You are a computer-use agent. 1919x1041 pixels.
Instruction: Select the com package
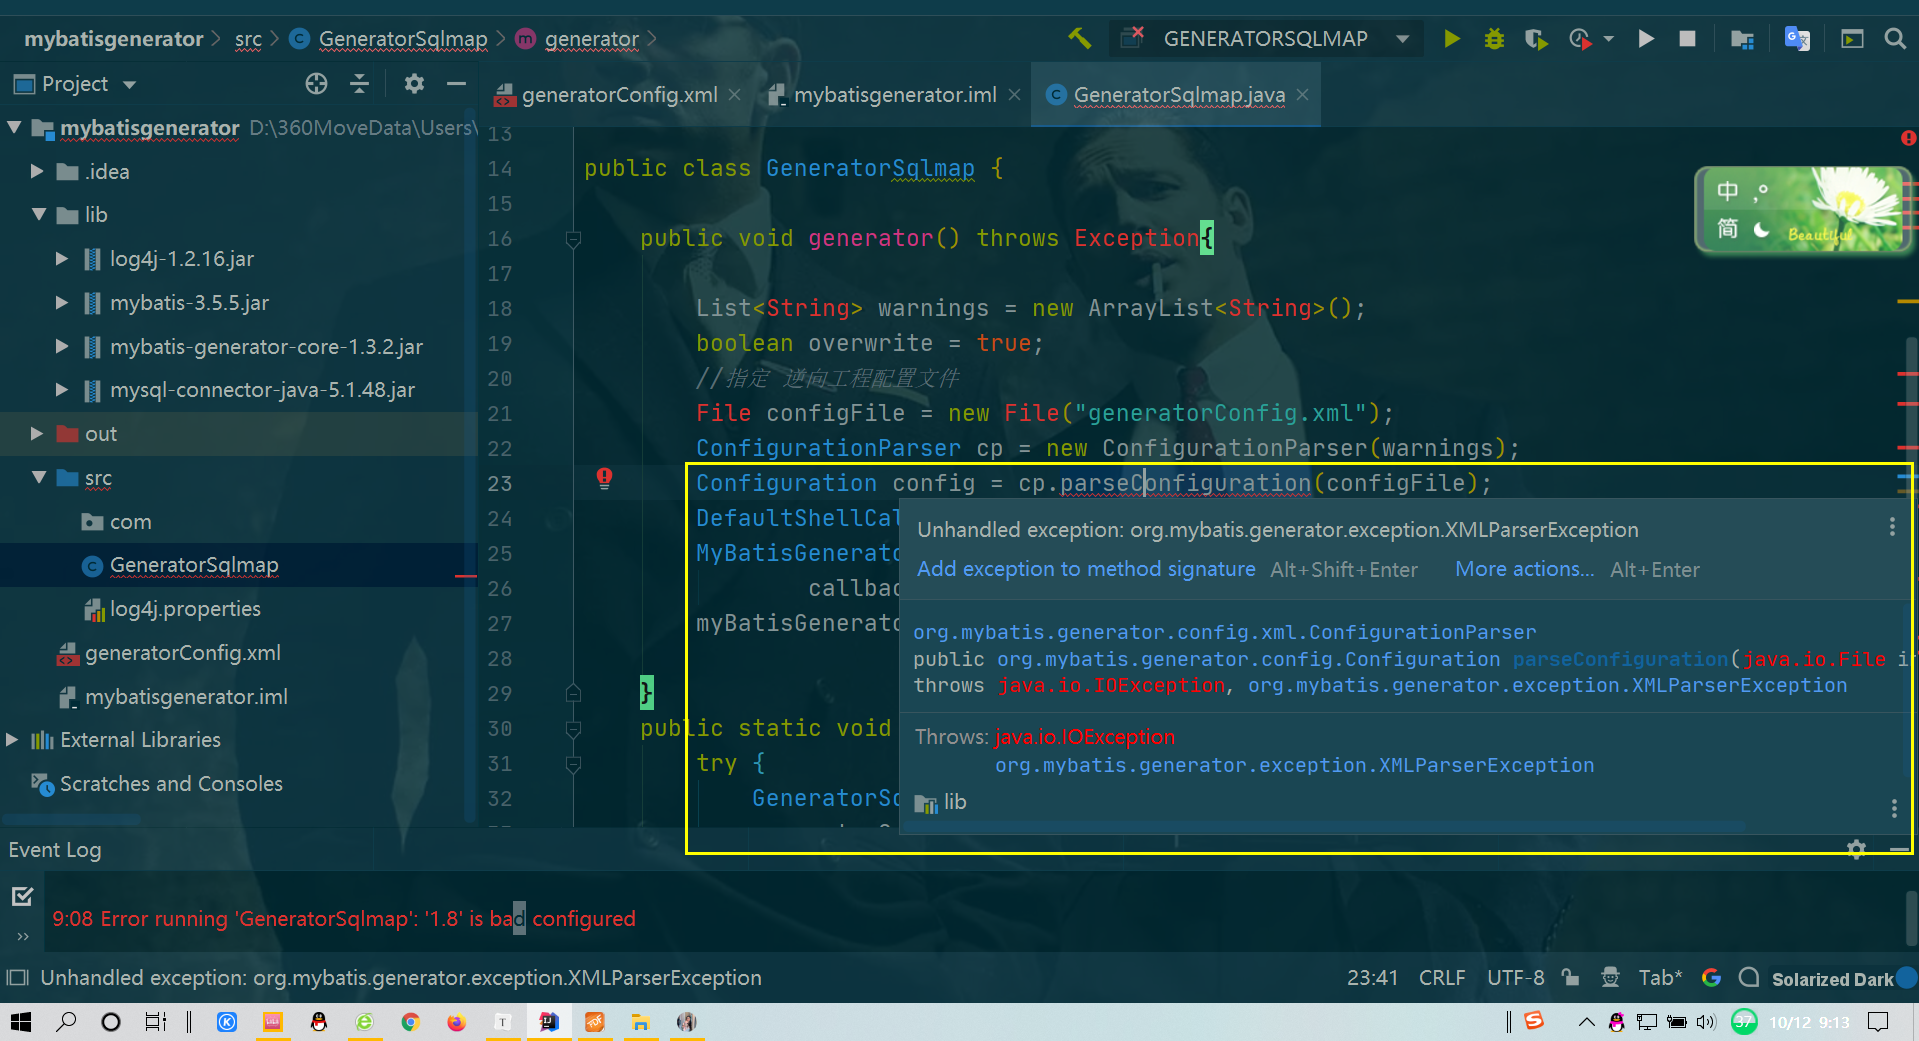(x=130, y=521)
